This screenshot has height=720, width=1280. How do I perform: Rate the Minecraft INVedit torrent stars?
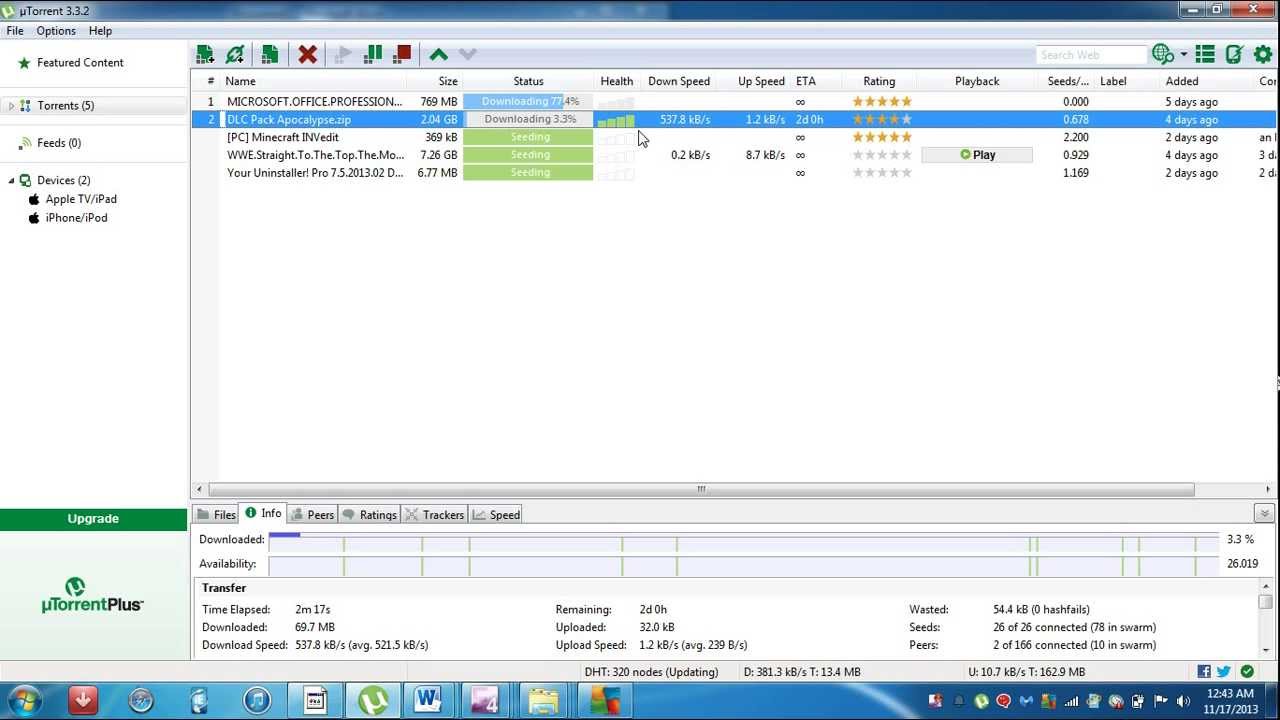pyautogui.click(x=882, y=138)
